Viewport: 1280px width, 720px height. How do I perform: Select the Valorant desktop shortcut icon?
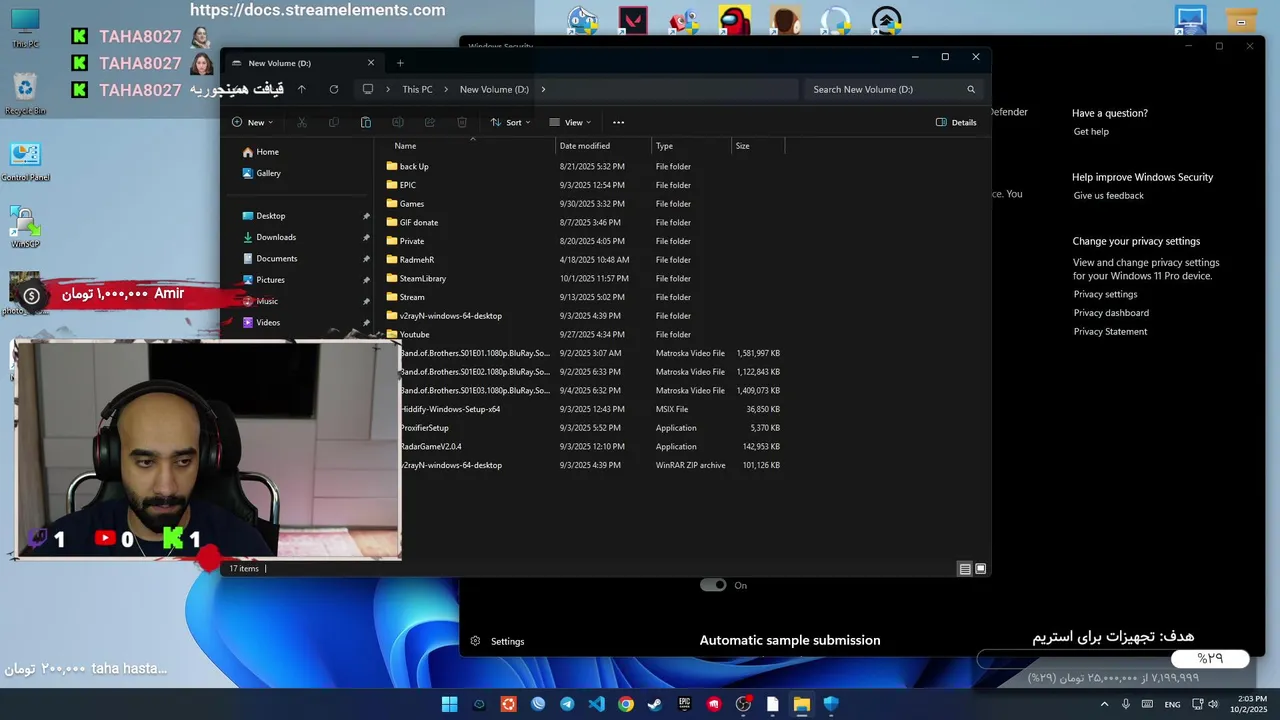[633, 20]
